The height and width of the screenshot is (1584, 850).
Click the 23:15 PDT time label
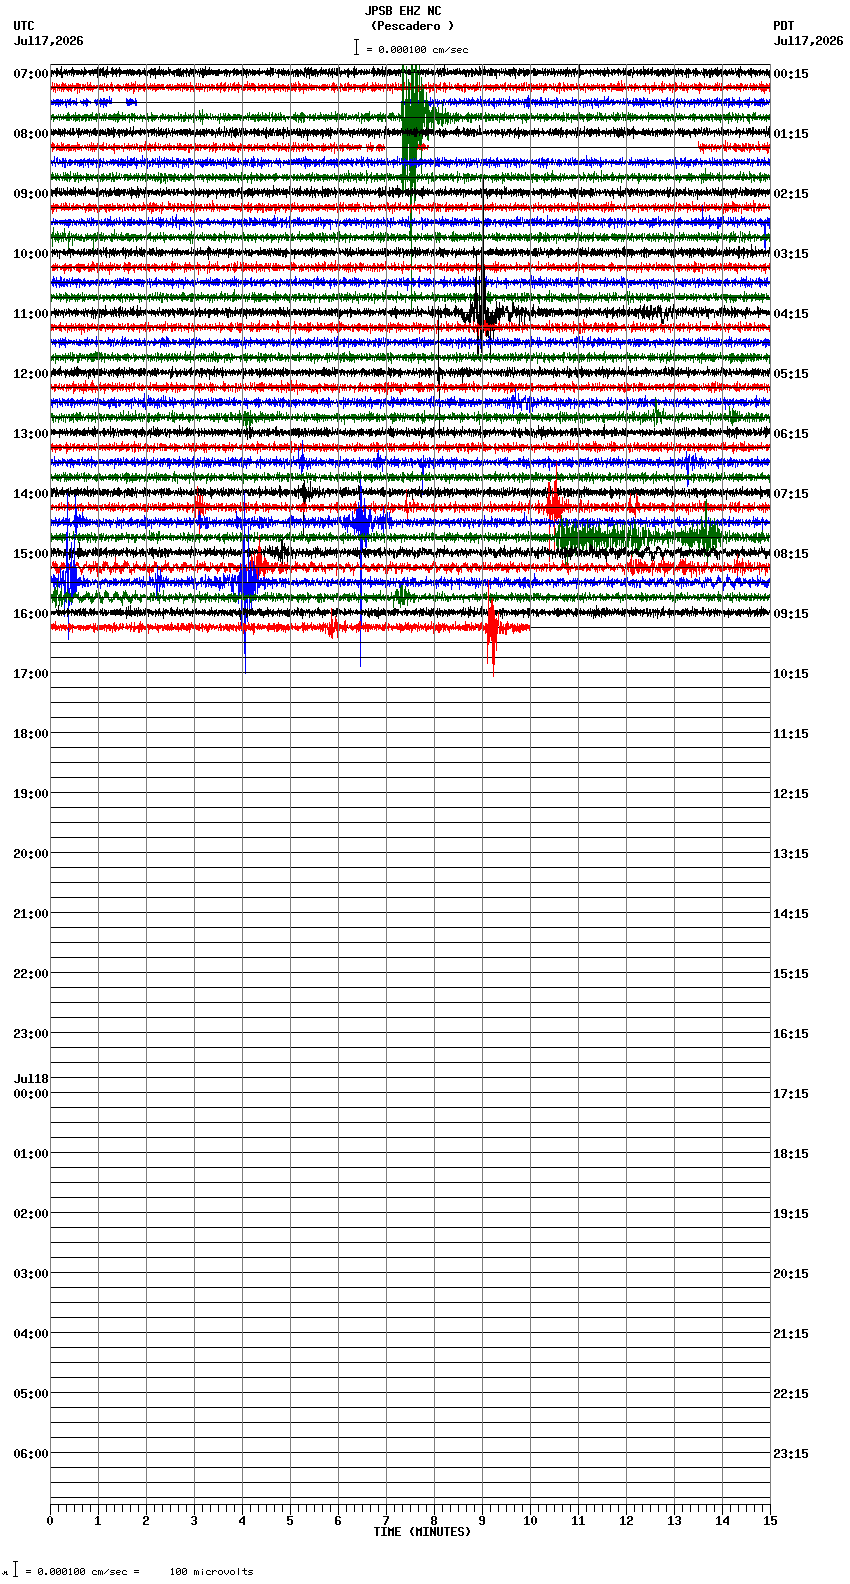tap(791, 1454)
